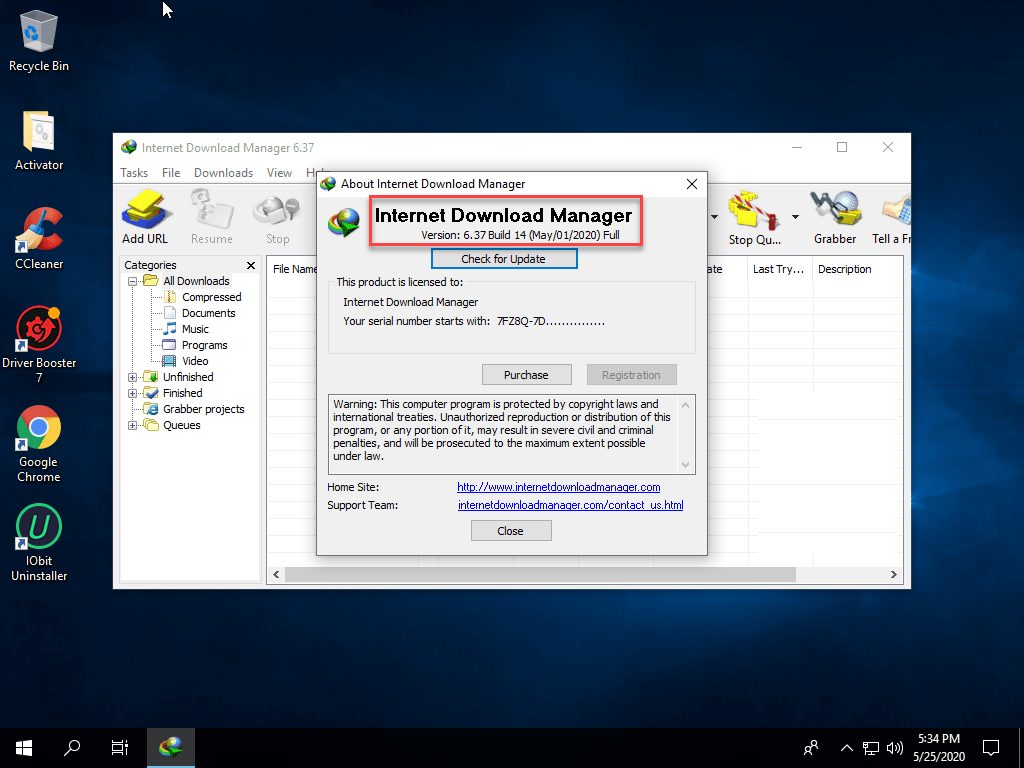Screen dimensions: 1024x768
Task: Show hidden system tray icons chevron
Action: coord(846,748)
